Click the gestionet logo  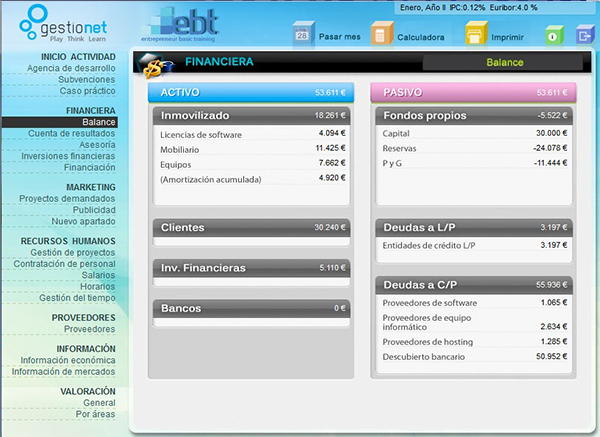[63, 23]
